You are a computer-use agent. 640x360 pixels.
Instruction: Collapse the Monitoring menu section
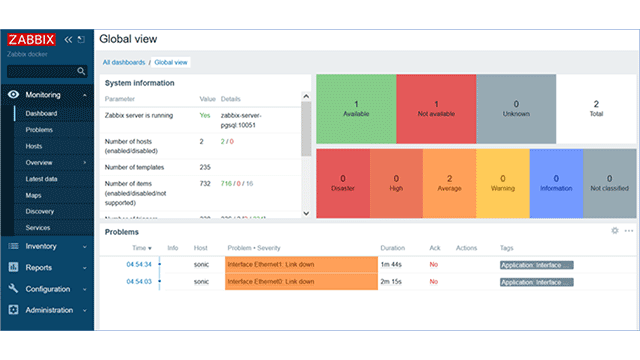click(x=84, y=95)
